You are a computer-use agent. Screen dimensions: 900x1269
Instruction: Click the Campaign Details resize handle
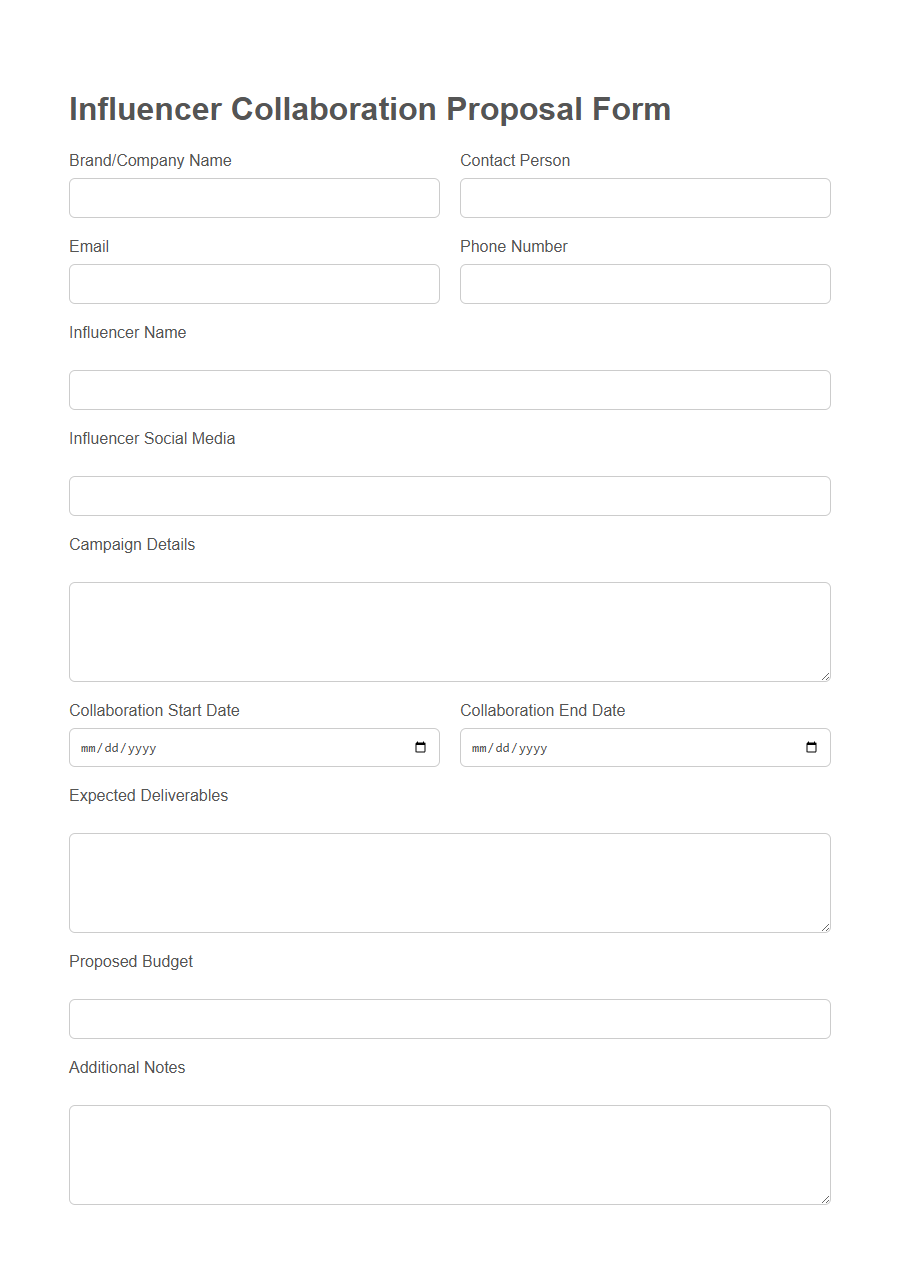pyautogui.click(x=826, y=678)
